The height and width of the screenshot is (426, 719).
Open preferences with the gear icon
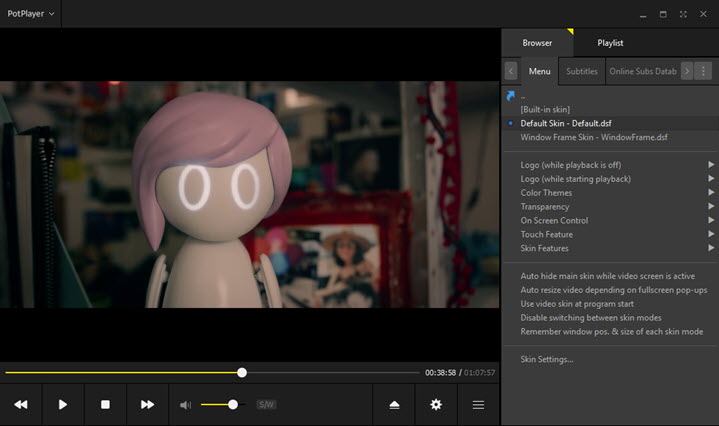coord(436,404)
